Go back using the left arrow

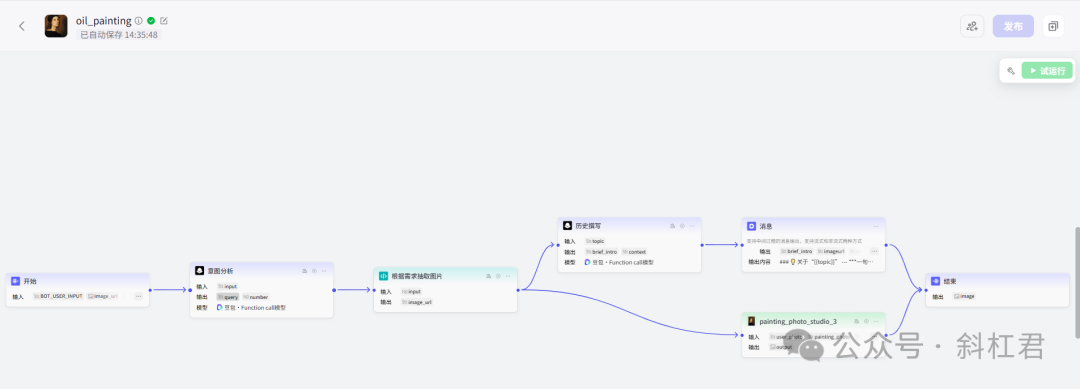(x=21, y=26)
